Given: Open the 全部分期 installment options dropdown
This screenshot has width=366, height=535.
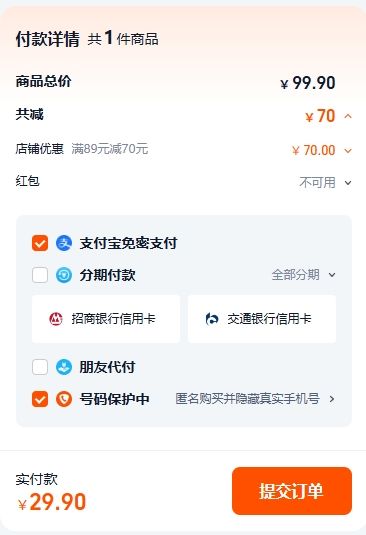Looking at the screenshot, I should coord(304,275).
